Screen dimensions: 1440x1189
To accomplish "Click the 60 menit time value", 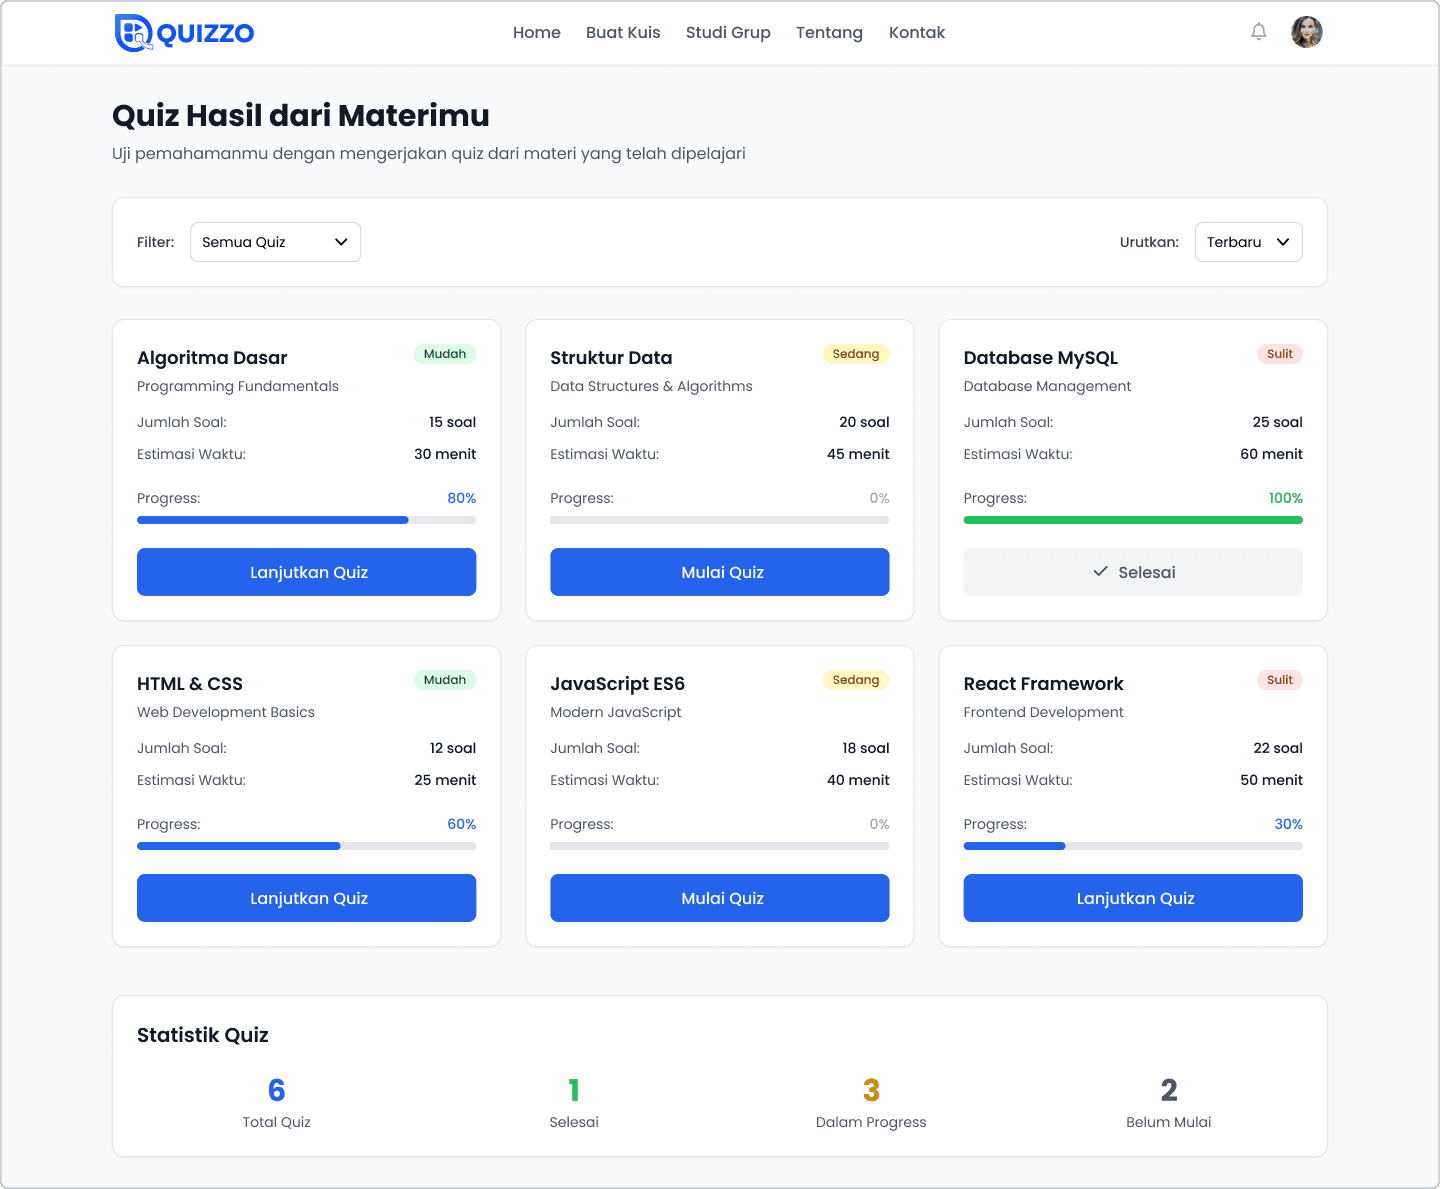I will click(x=1272, y=454).
